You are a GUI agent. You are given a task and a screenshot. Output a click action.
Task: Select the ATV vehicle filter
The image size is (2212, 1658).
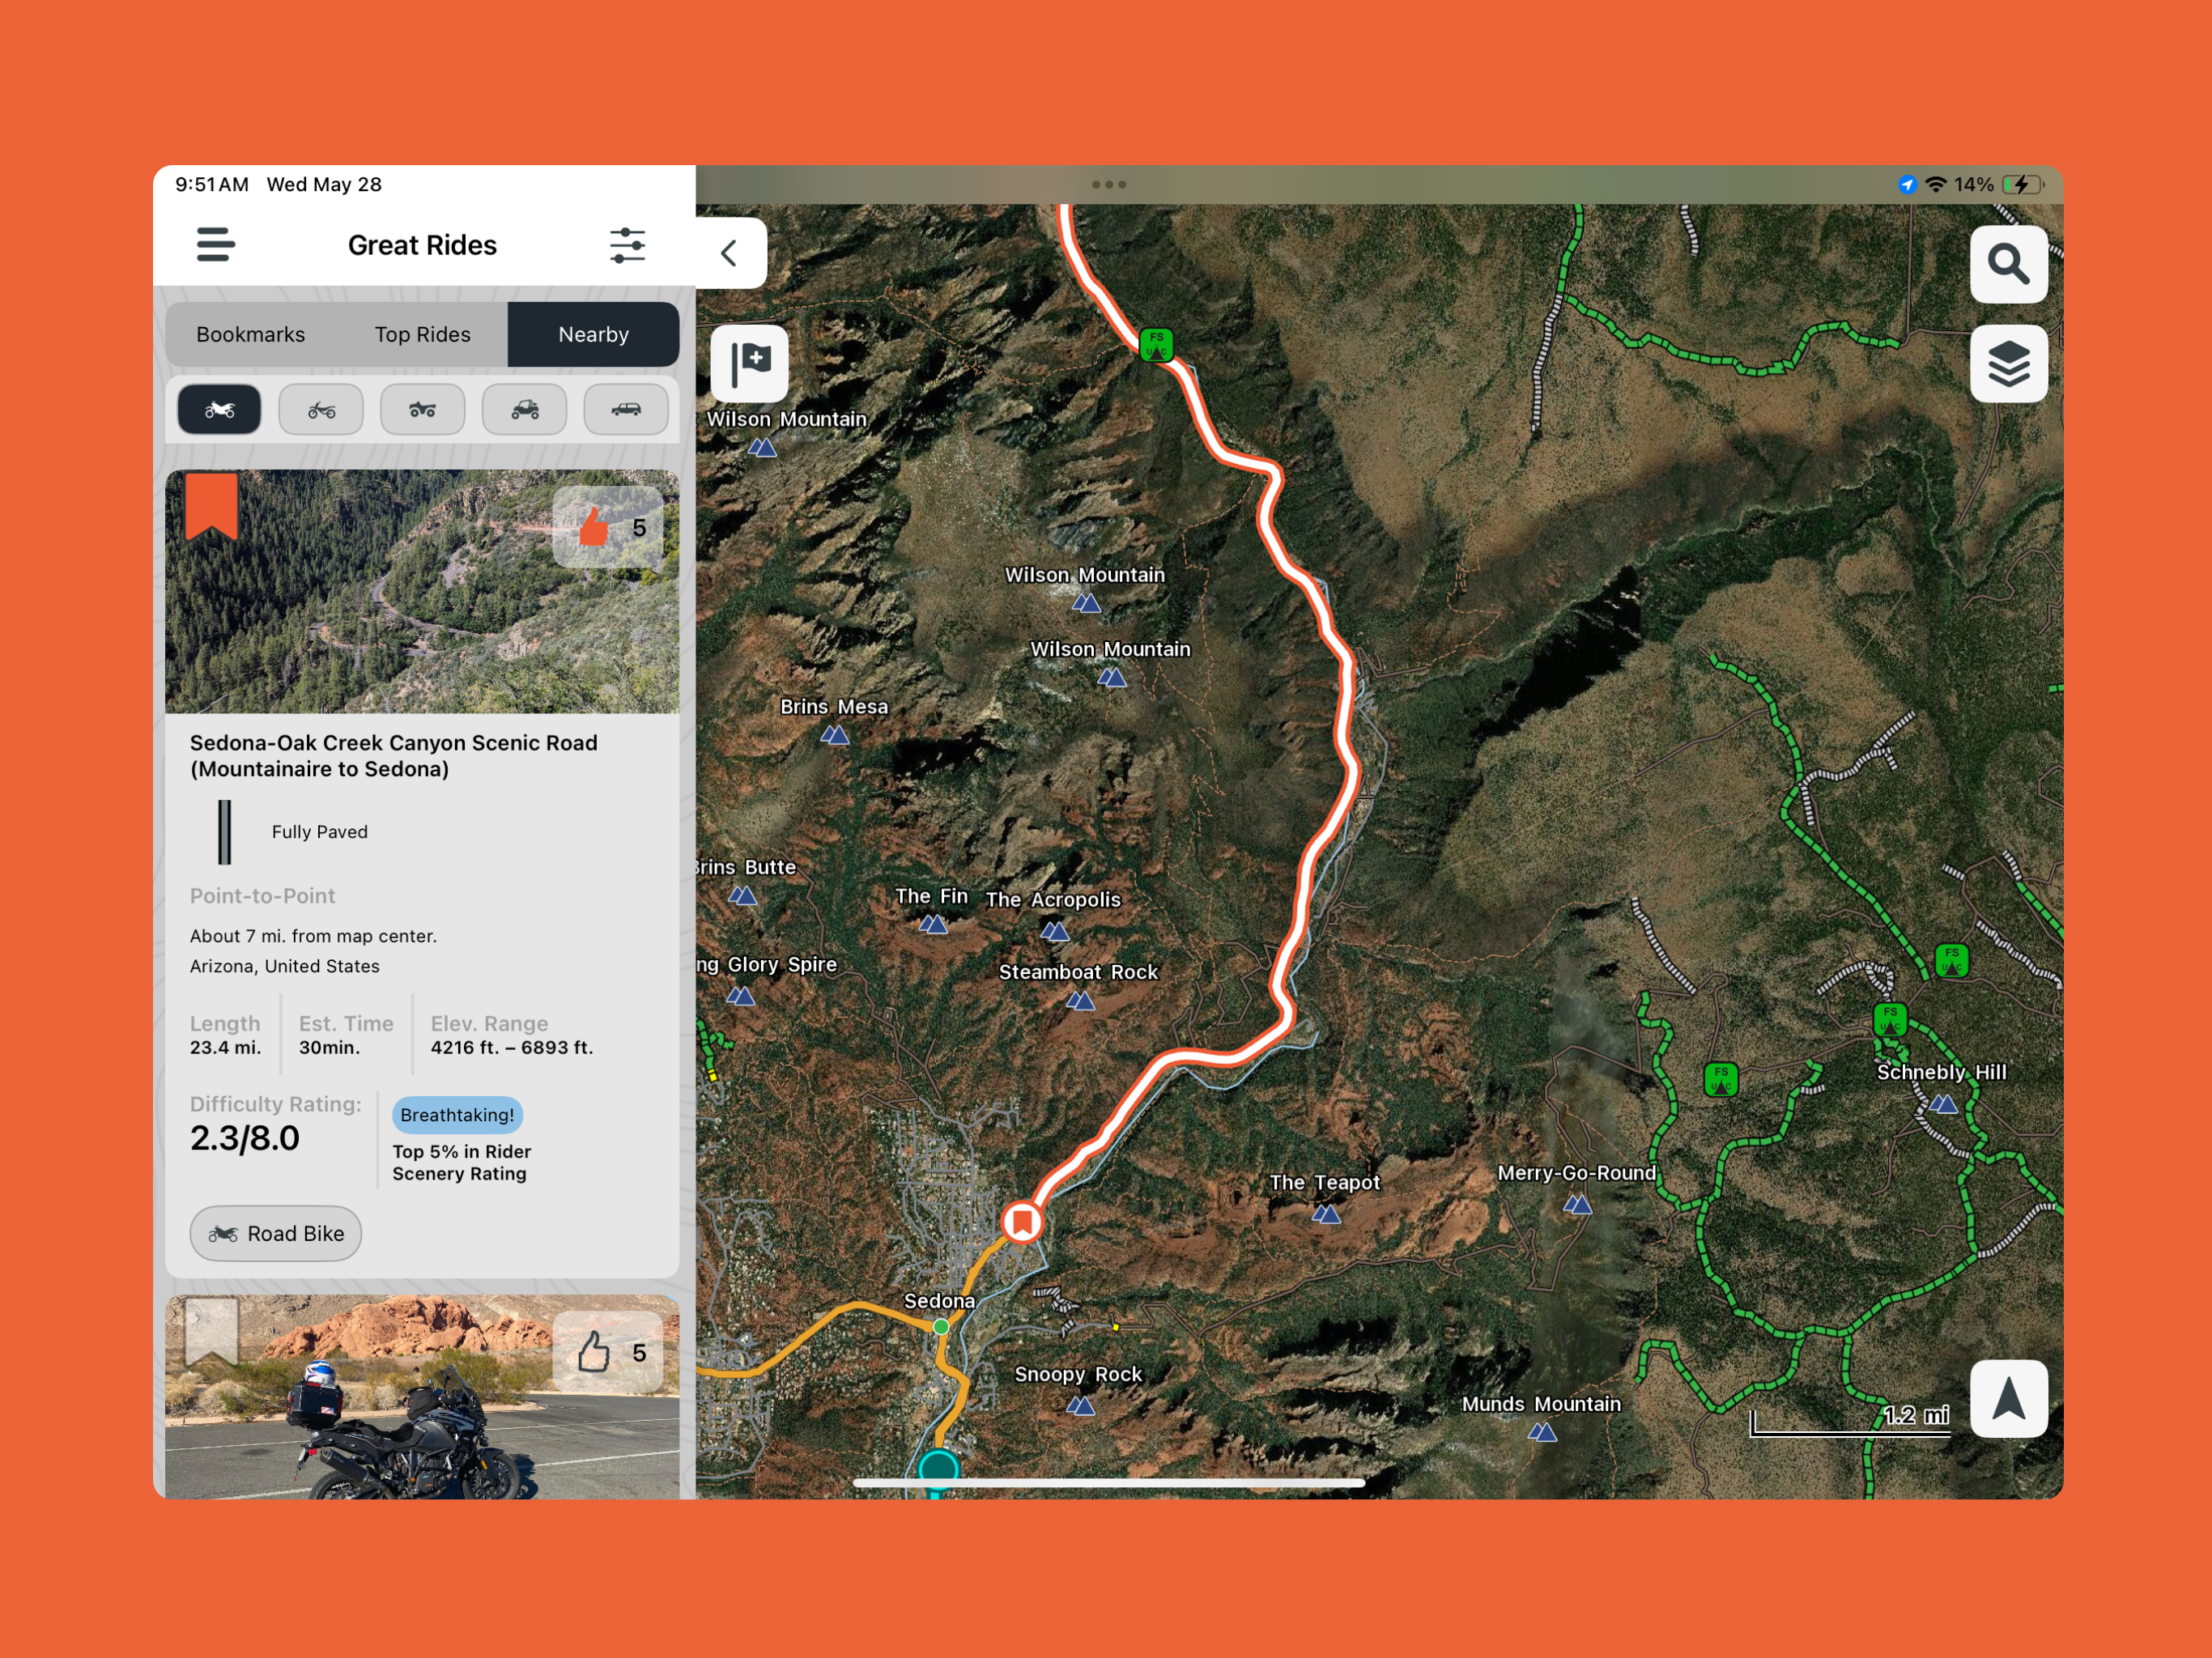pyautogui.click(x=423, y=410)
